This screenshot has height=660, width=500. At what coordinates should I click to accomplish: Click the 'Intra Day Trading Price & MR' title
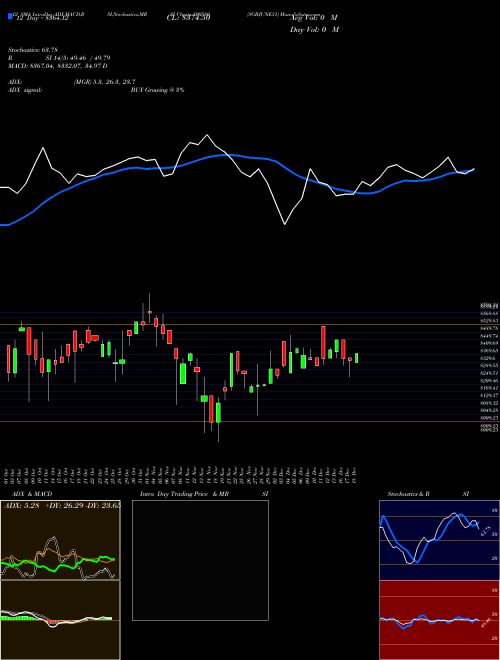pyautogui.click(x=184, y=494)
